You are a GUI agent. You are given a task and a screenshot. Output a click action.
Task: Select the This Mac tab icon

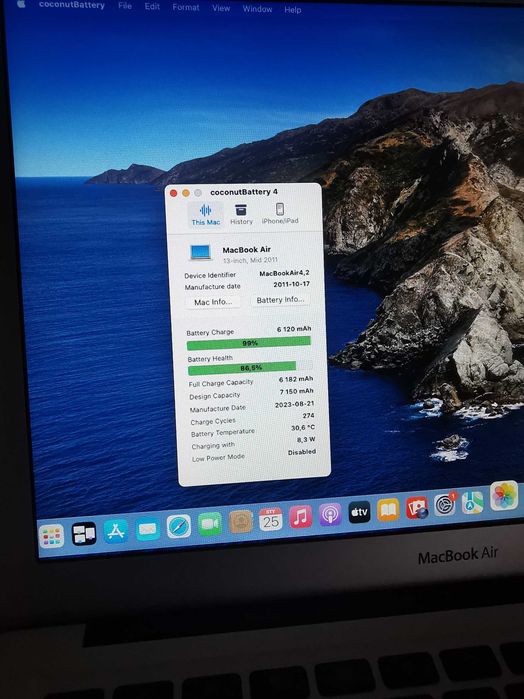tap(206, 210)
